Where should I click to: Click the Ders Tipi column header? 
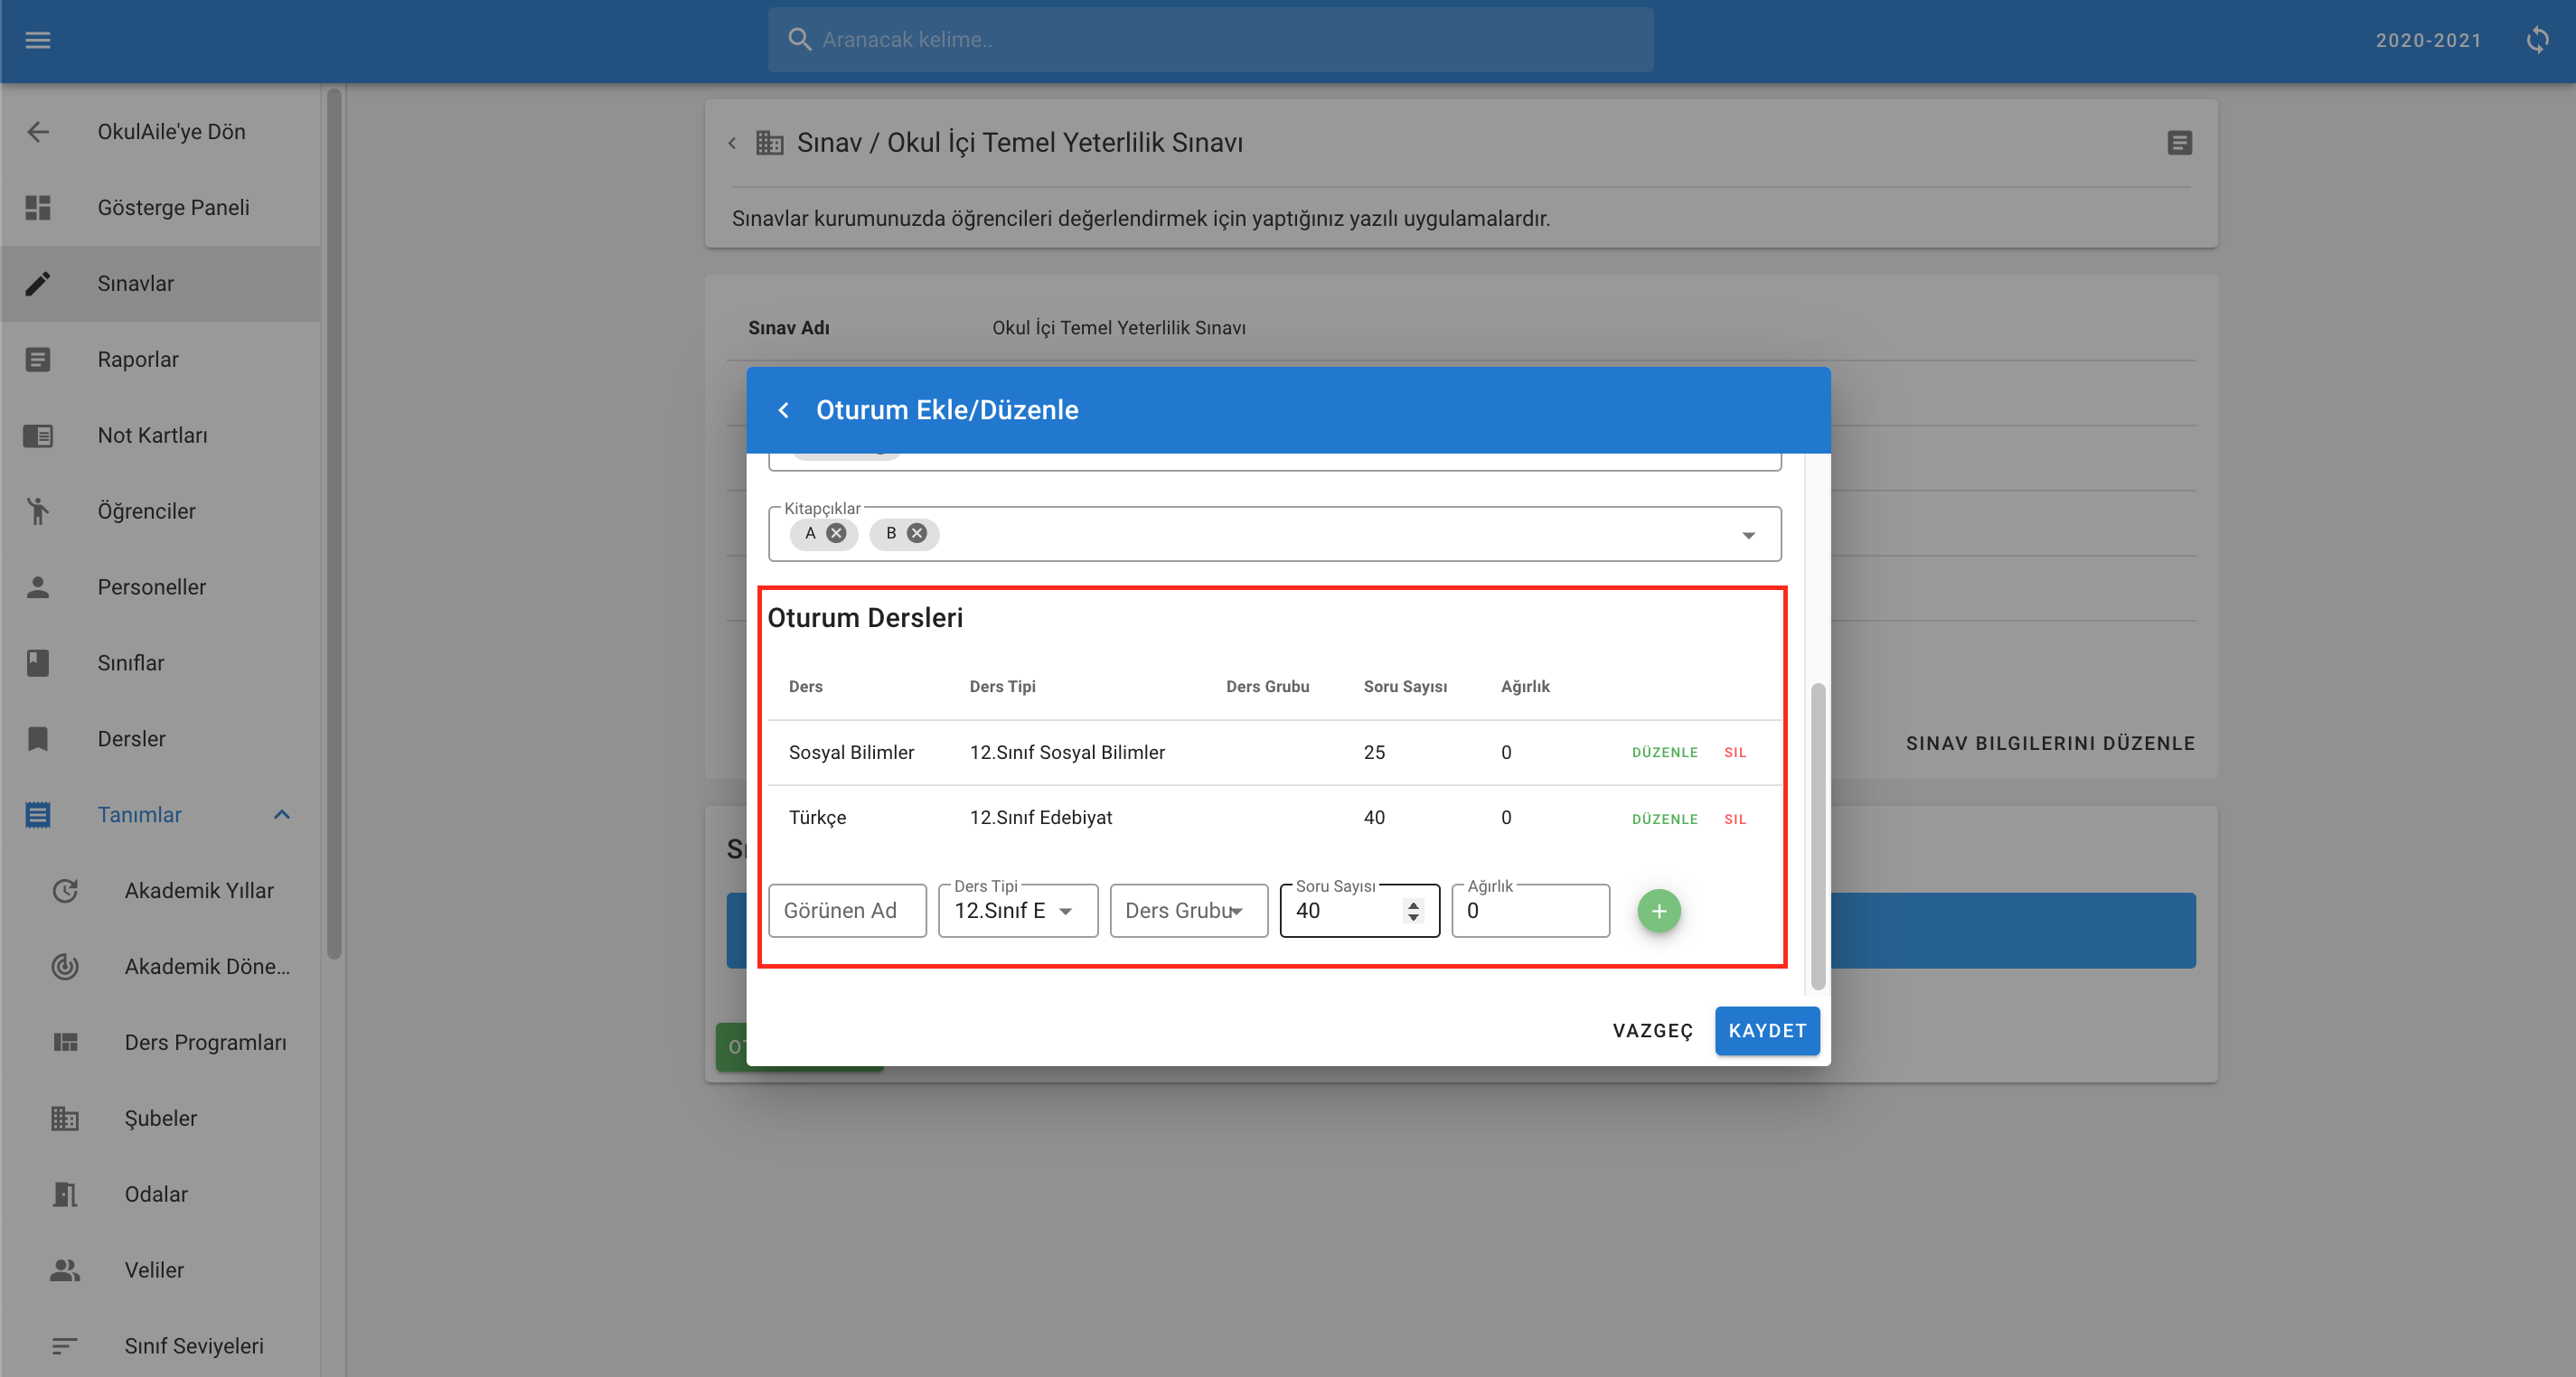pos(1002,687)
